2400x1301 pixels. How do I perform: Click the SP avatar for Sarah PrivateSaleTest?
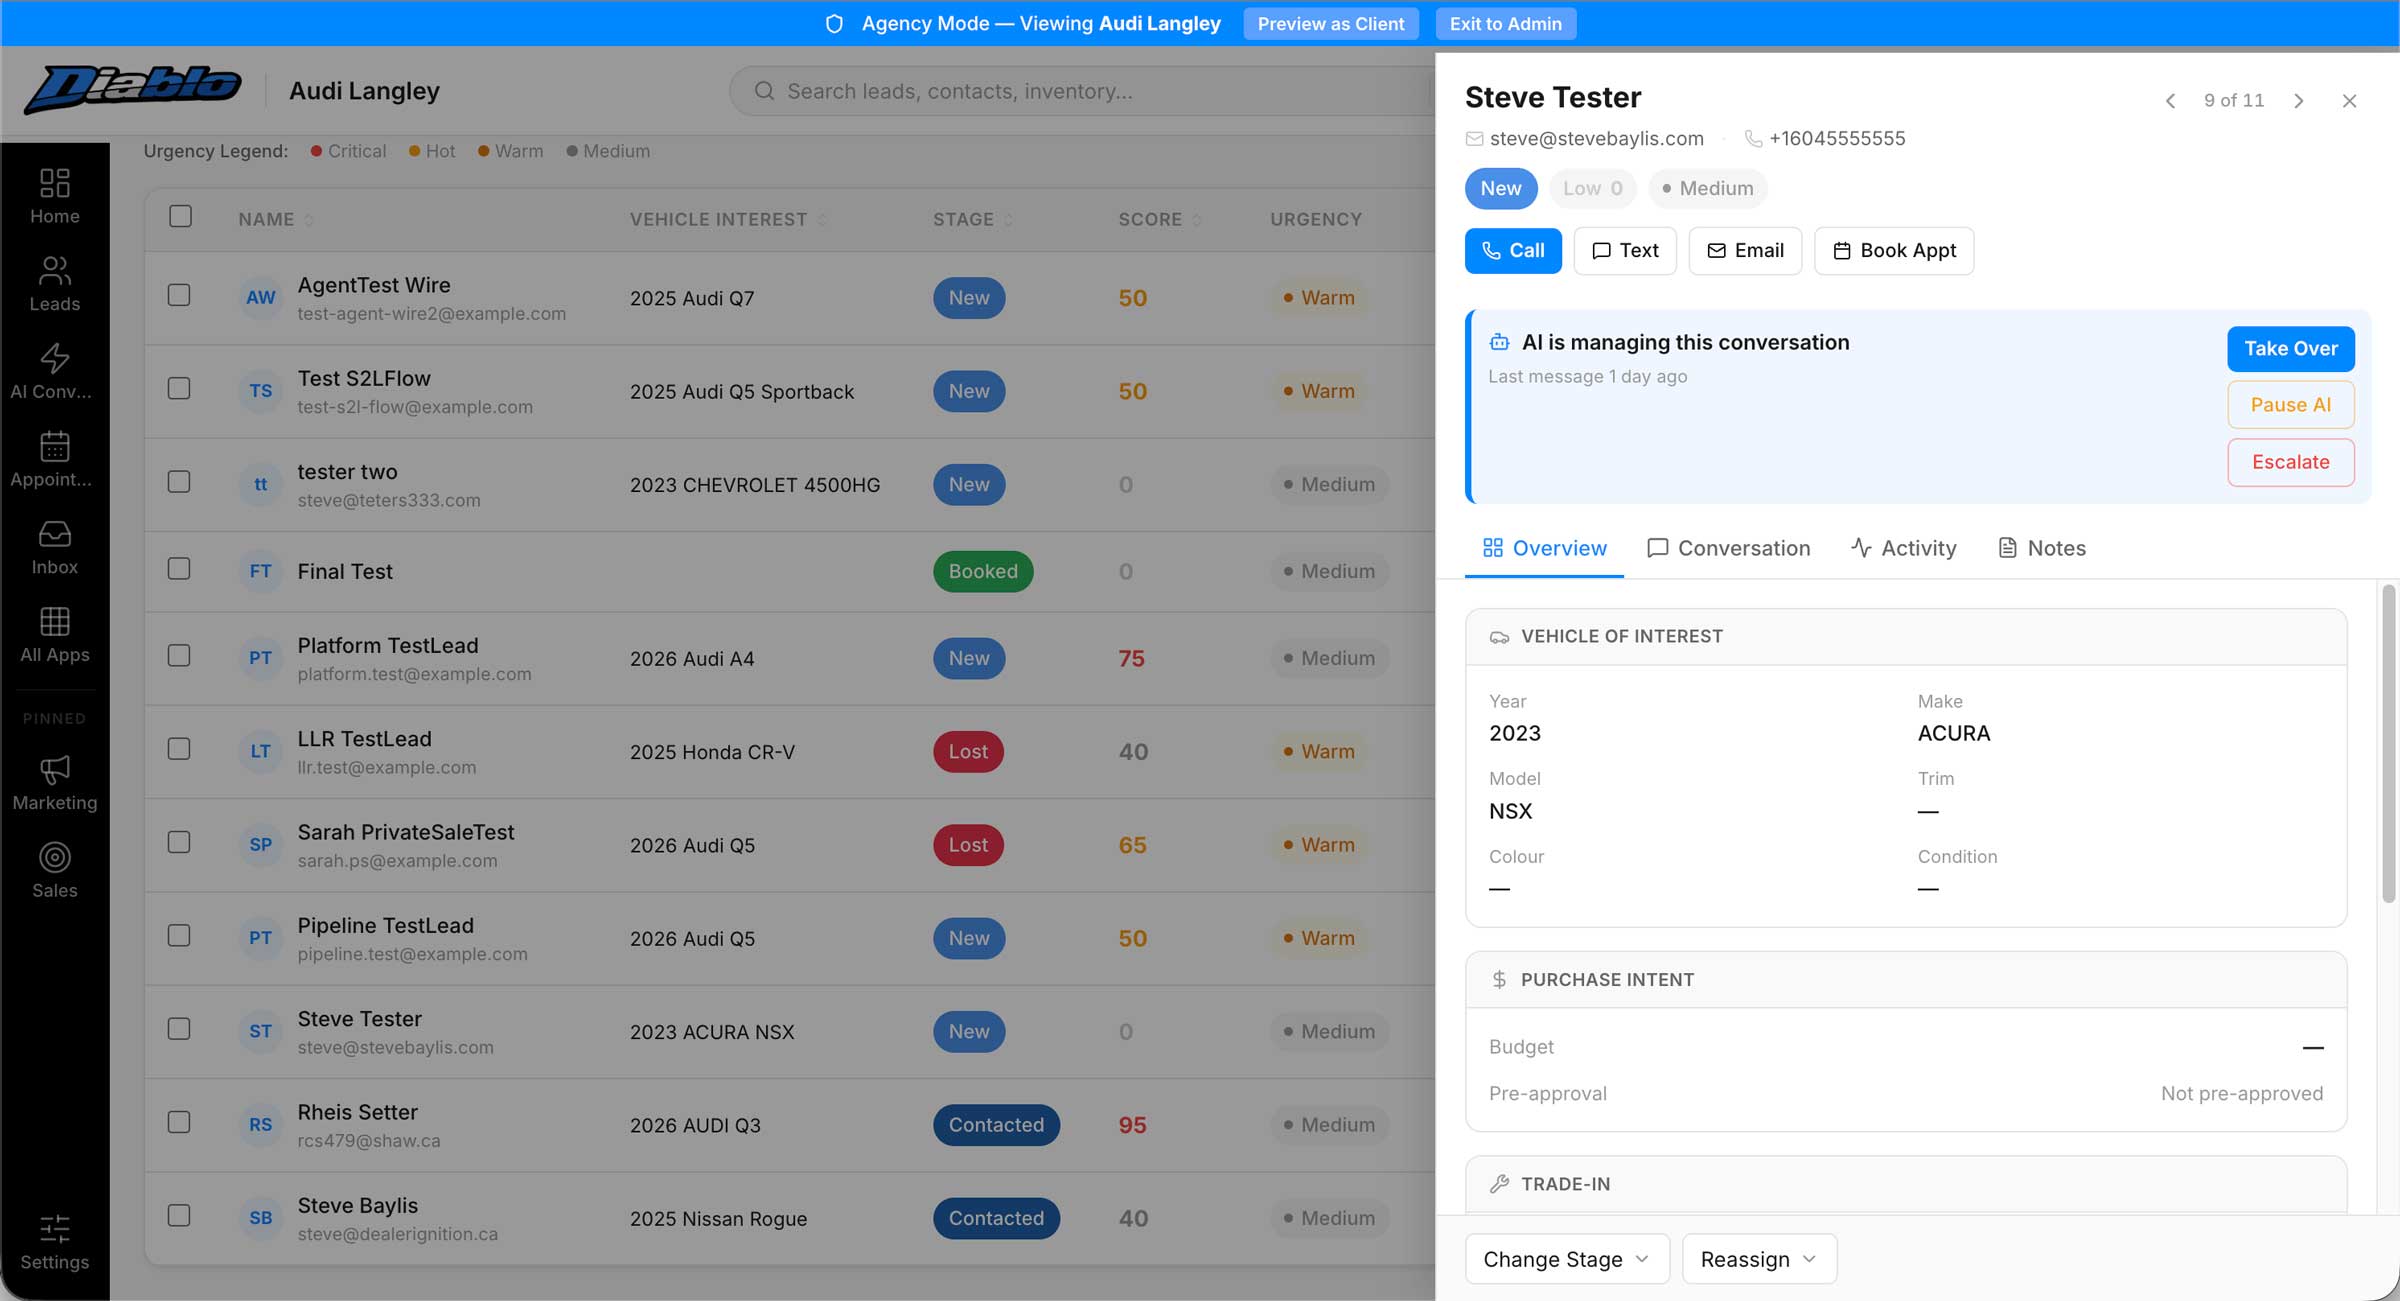tap(260, 845)
